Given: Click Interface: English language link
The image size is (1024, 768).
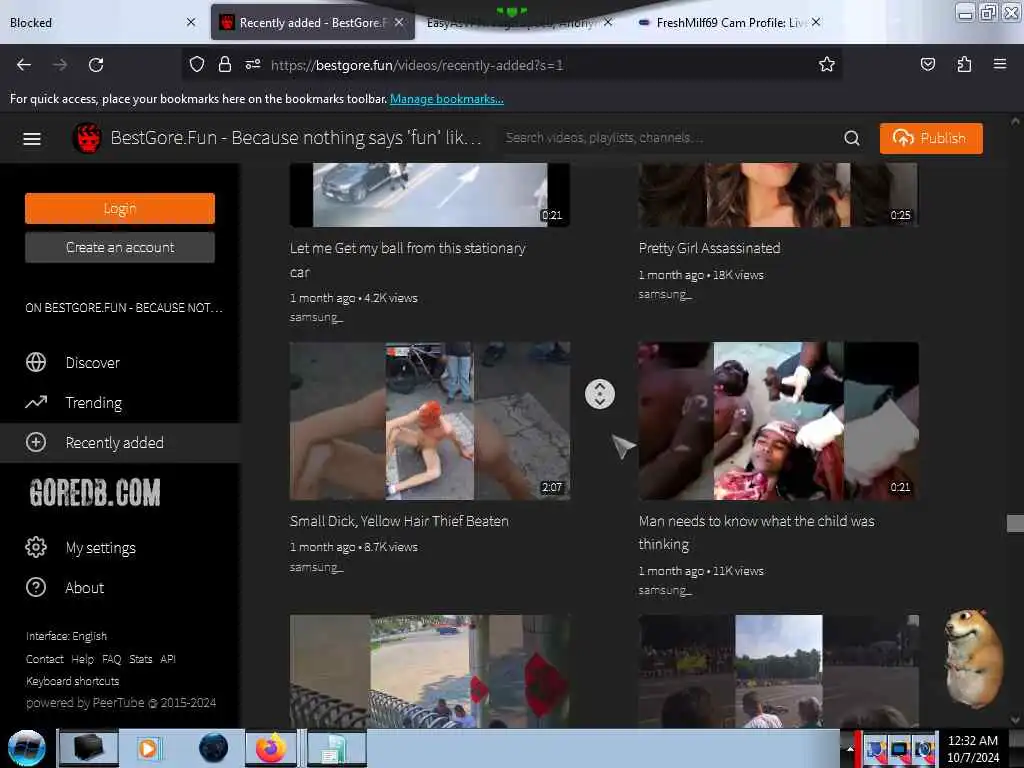Looking at the screenshot, I should 66,636.
